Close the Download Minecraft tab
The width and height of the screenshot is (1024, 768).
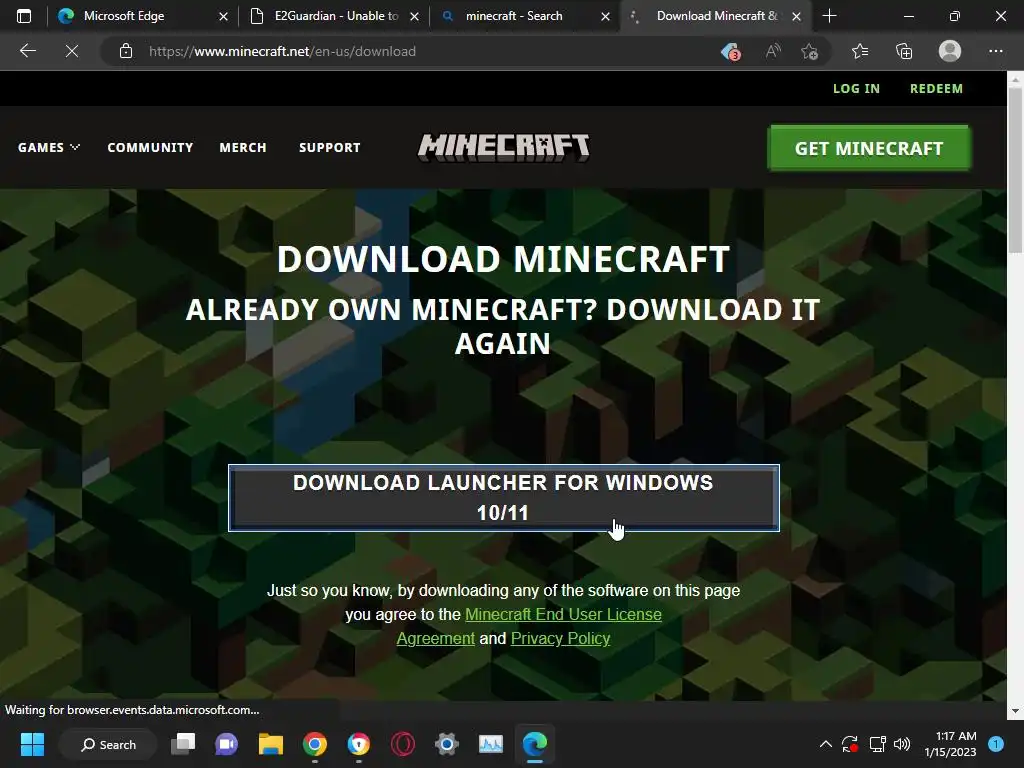pyautogui.click(x=796, y=16)
